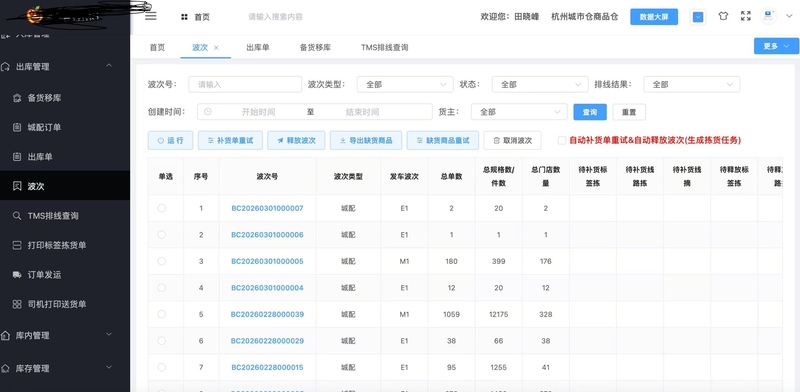Click the 补货单重试 button
This screenshot has width=800, height=392.
(x=230, y=140)
